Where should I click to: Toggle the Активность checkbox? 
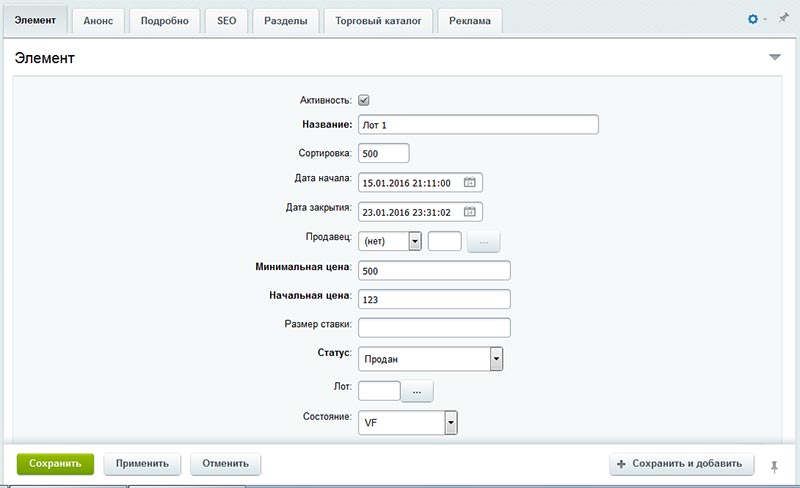(x=364, y=100)
